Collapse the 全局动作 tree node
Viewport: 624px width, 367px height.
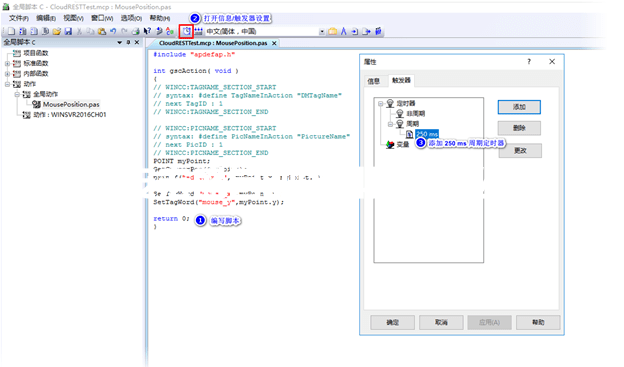17,94
